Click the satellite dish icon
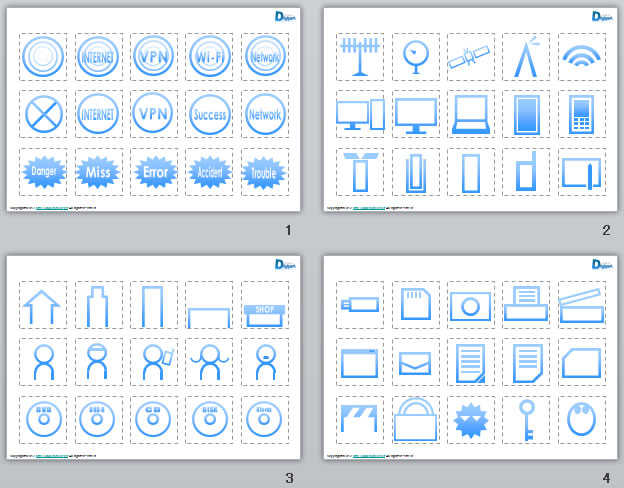The width and height of the screenshot is (624, 488). 412,57
